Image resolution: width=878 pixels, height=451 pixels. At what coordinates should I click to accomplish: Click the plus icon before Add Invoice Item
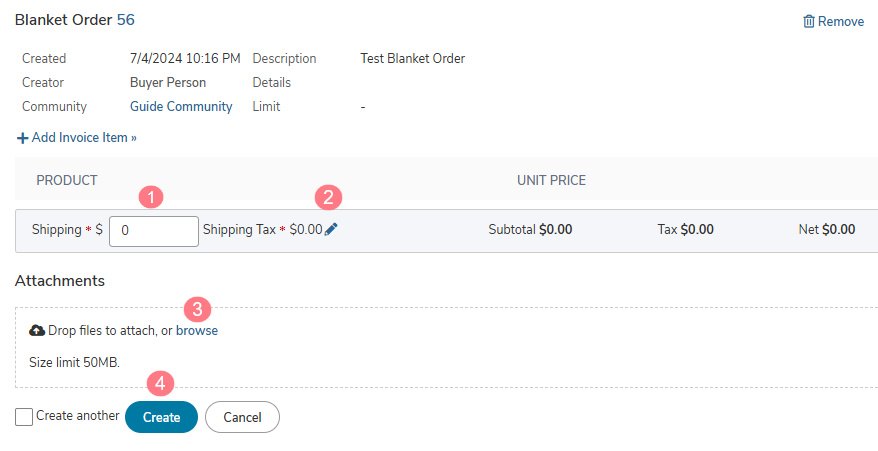pyautogui.click(x=22, y=138)
